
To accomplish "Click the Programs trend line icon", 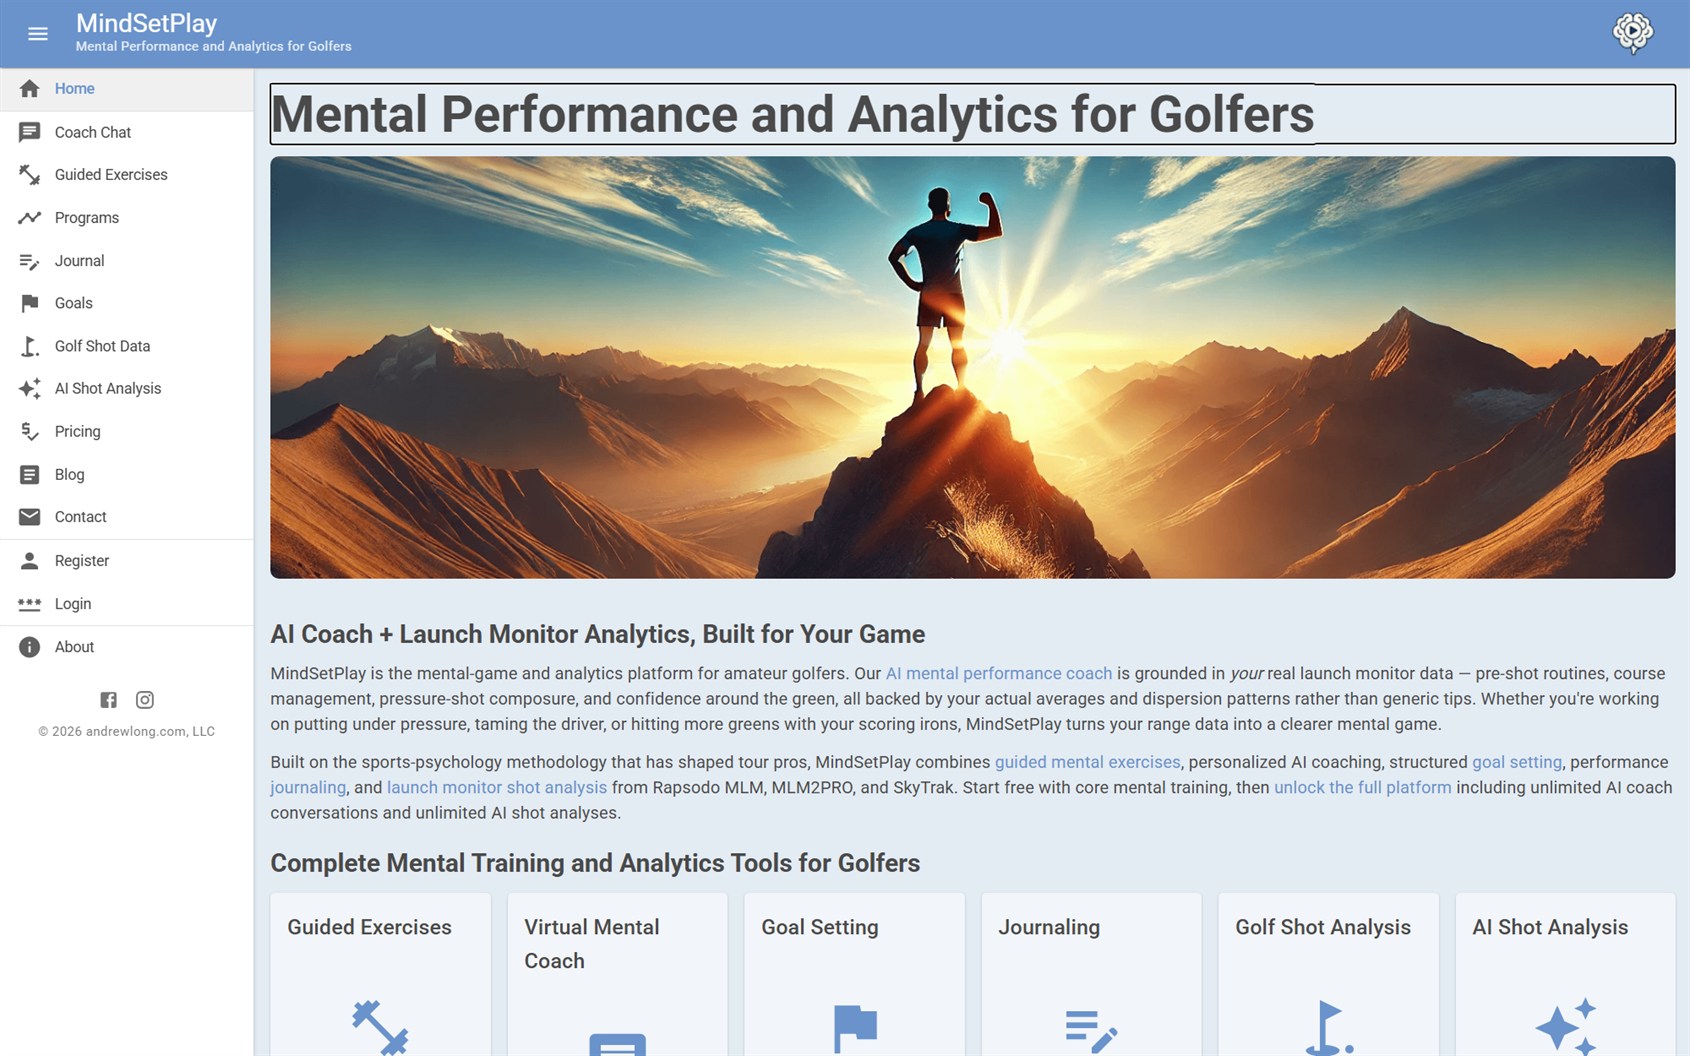I will (30, 218).
